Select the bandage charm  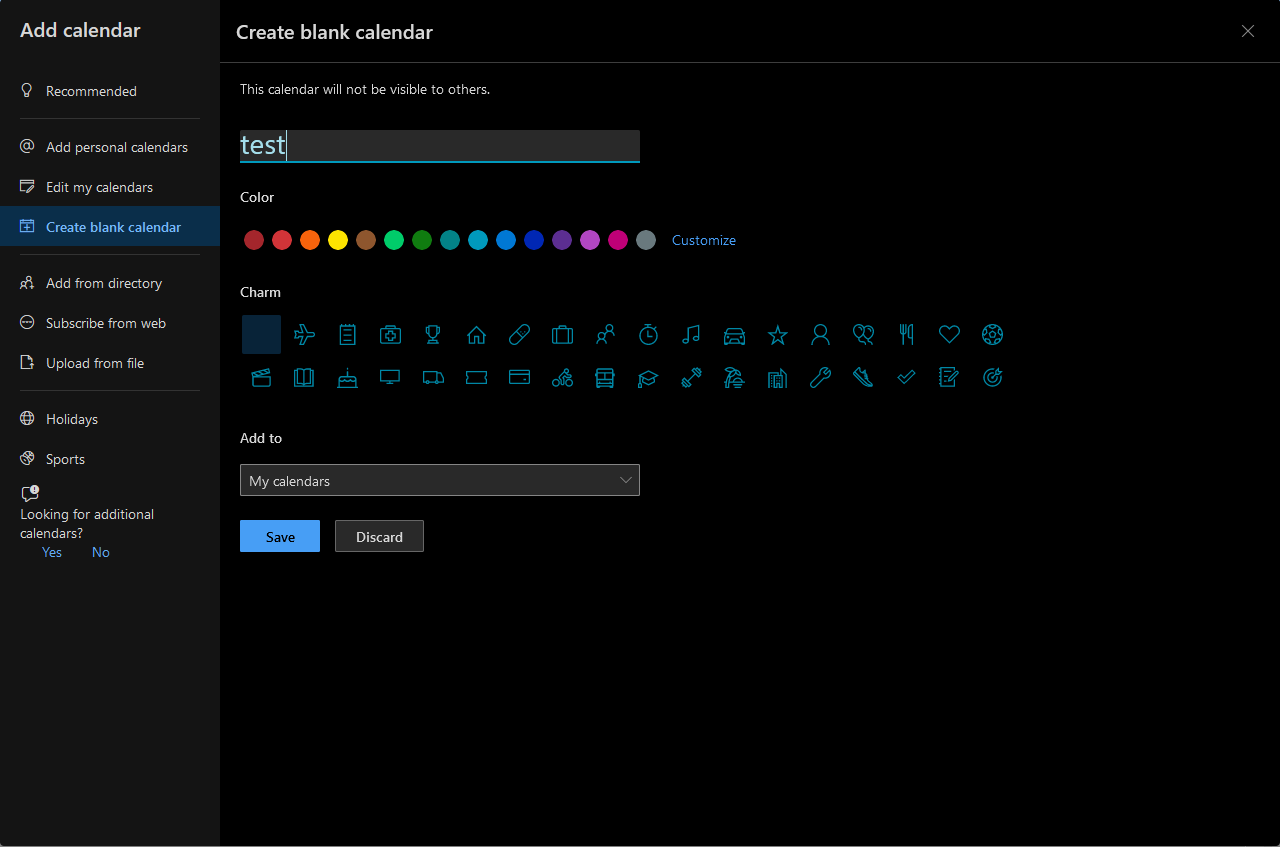(x=519, y=335)
